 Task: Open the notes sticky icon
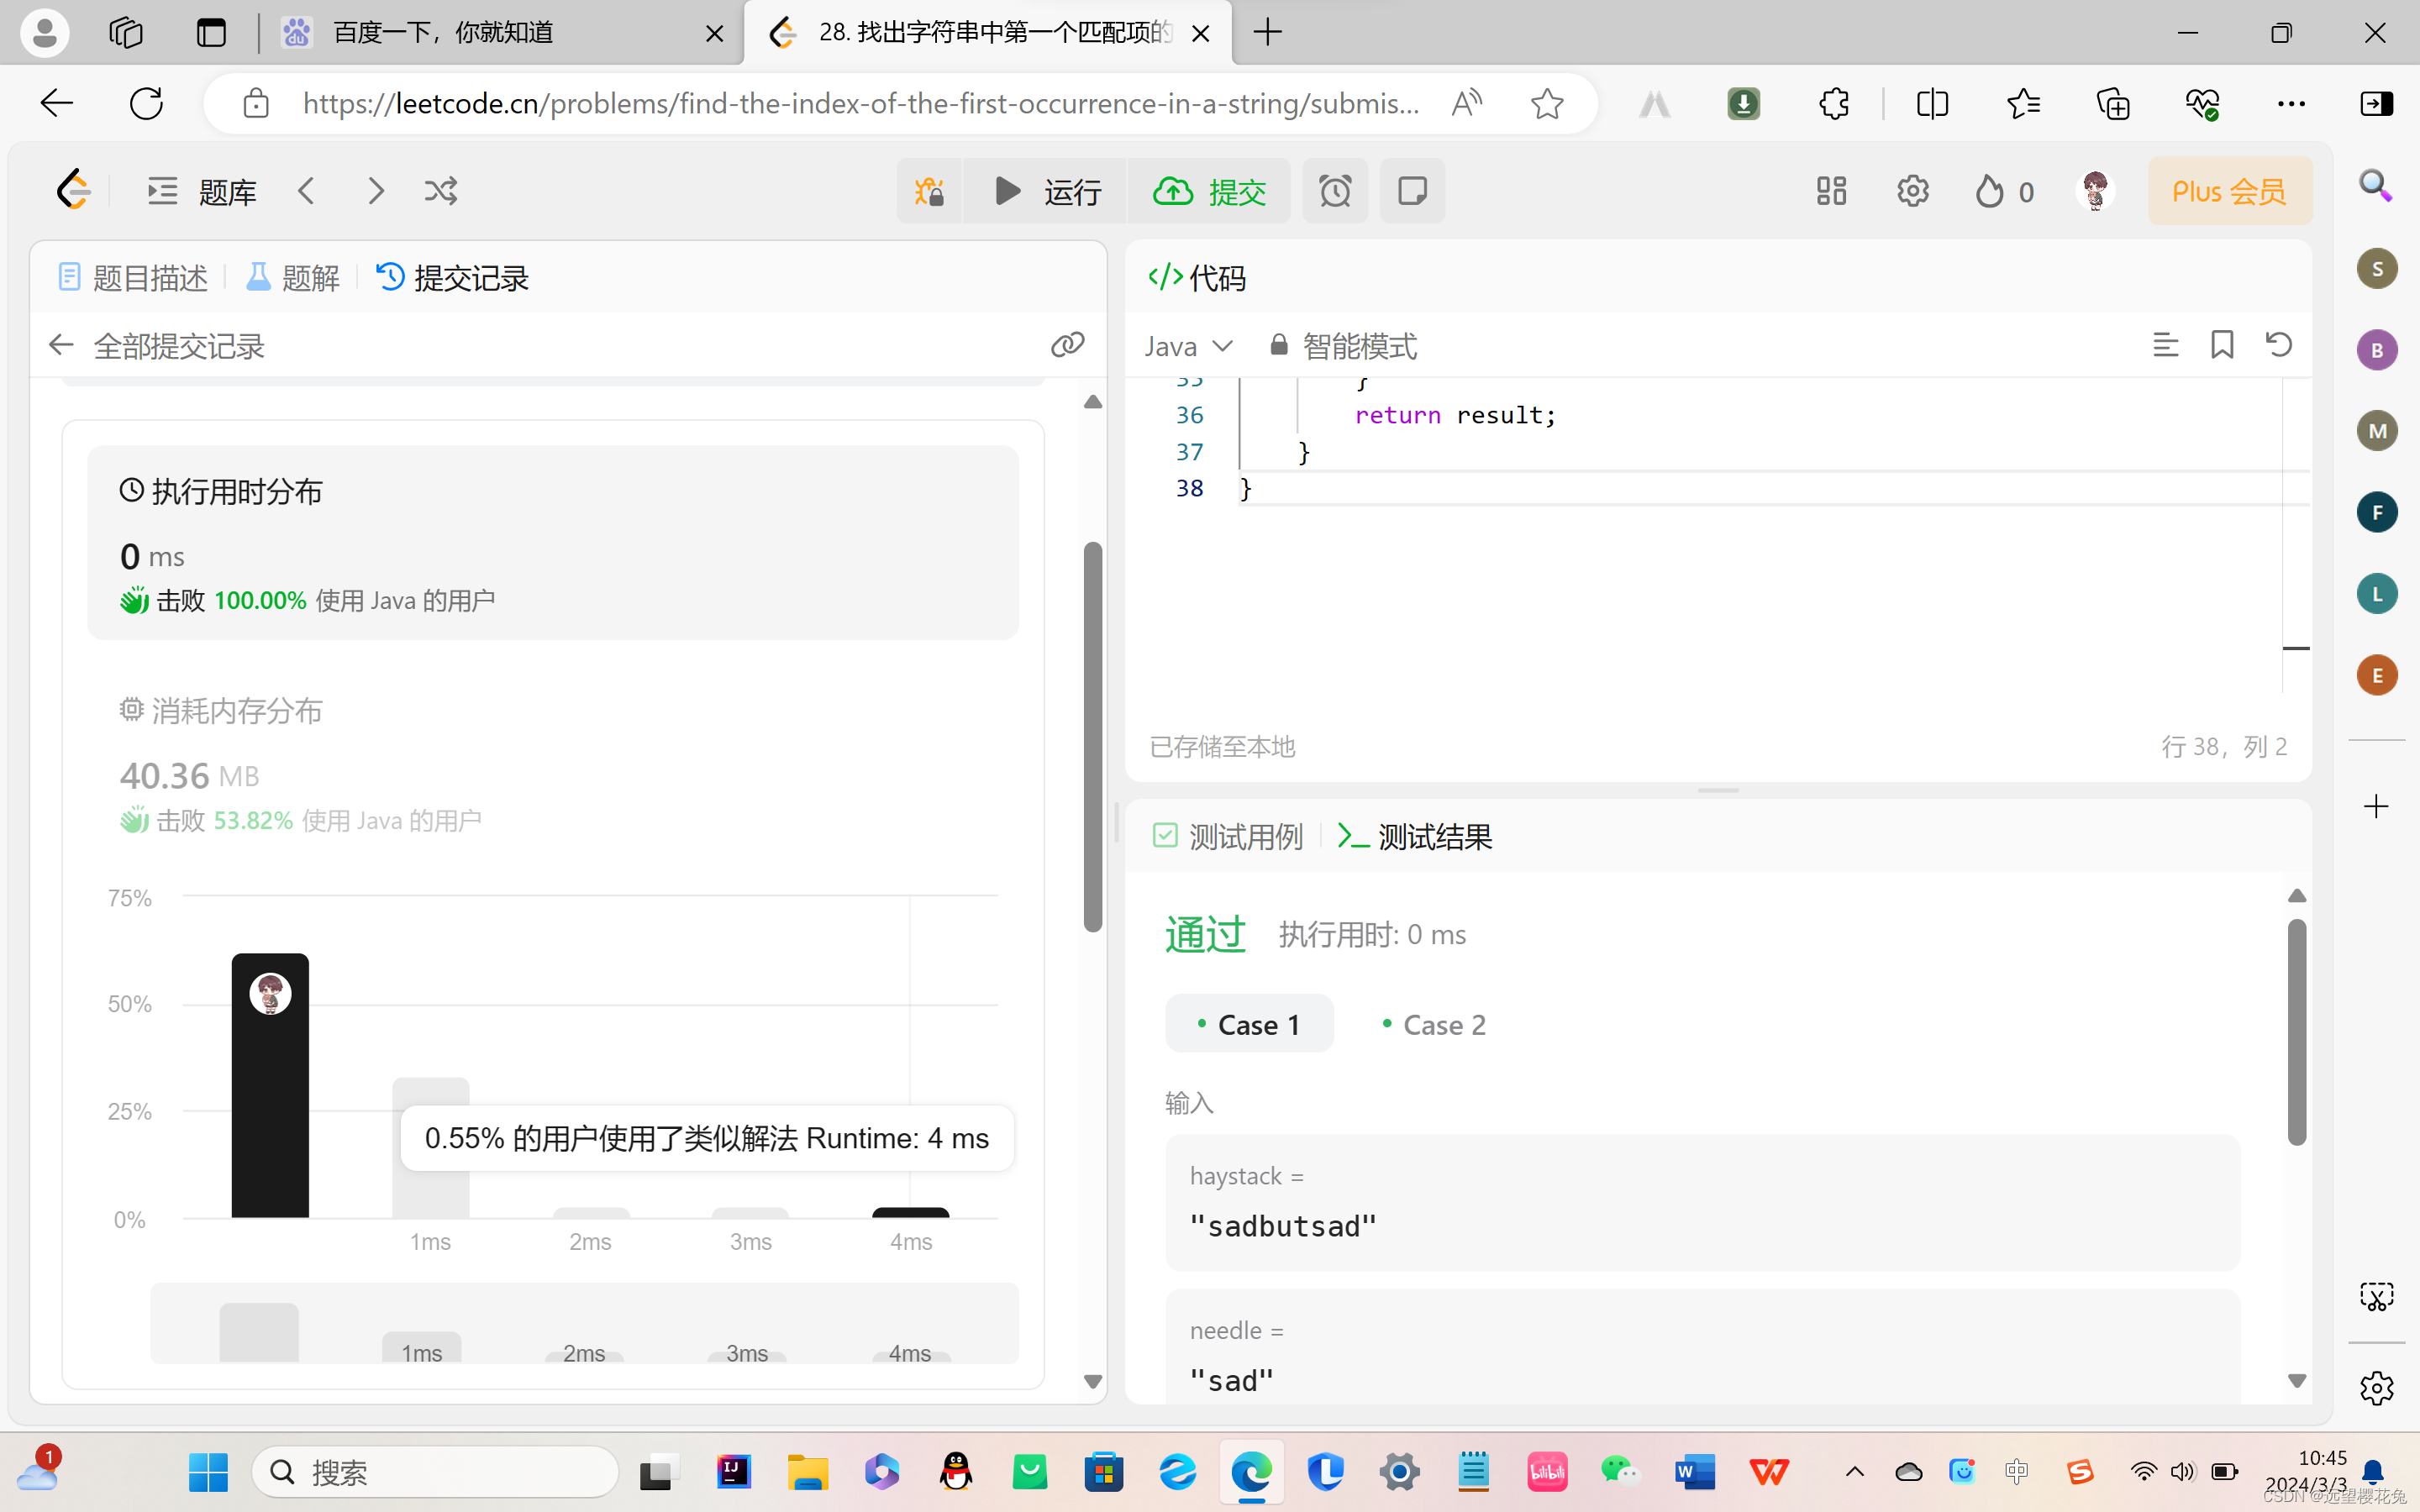pyautogui.click(x=1412, y=191)
